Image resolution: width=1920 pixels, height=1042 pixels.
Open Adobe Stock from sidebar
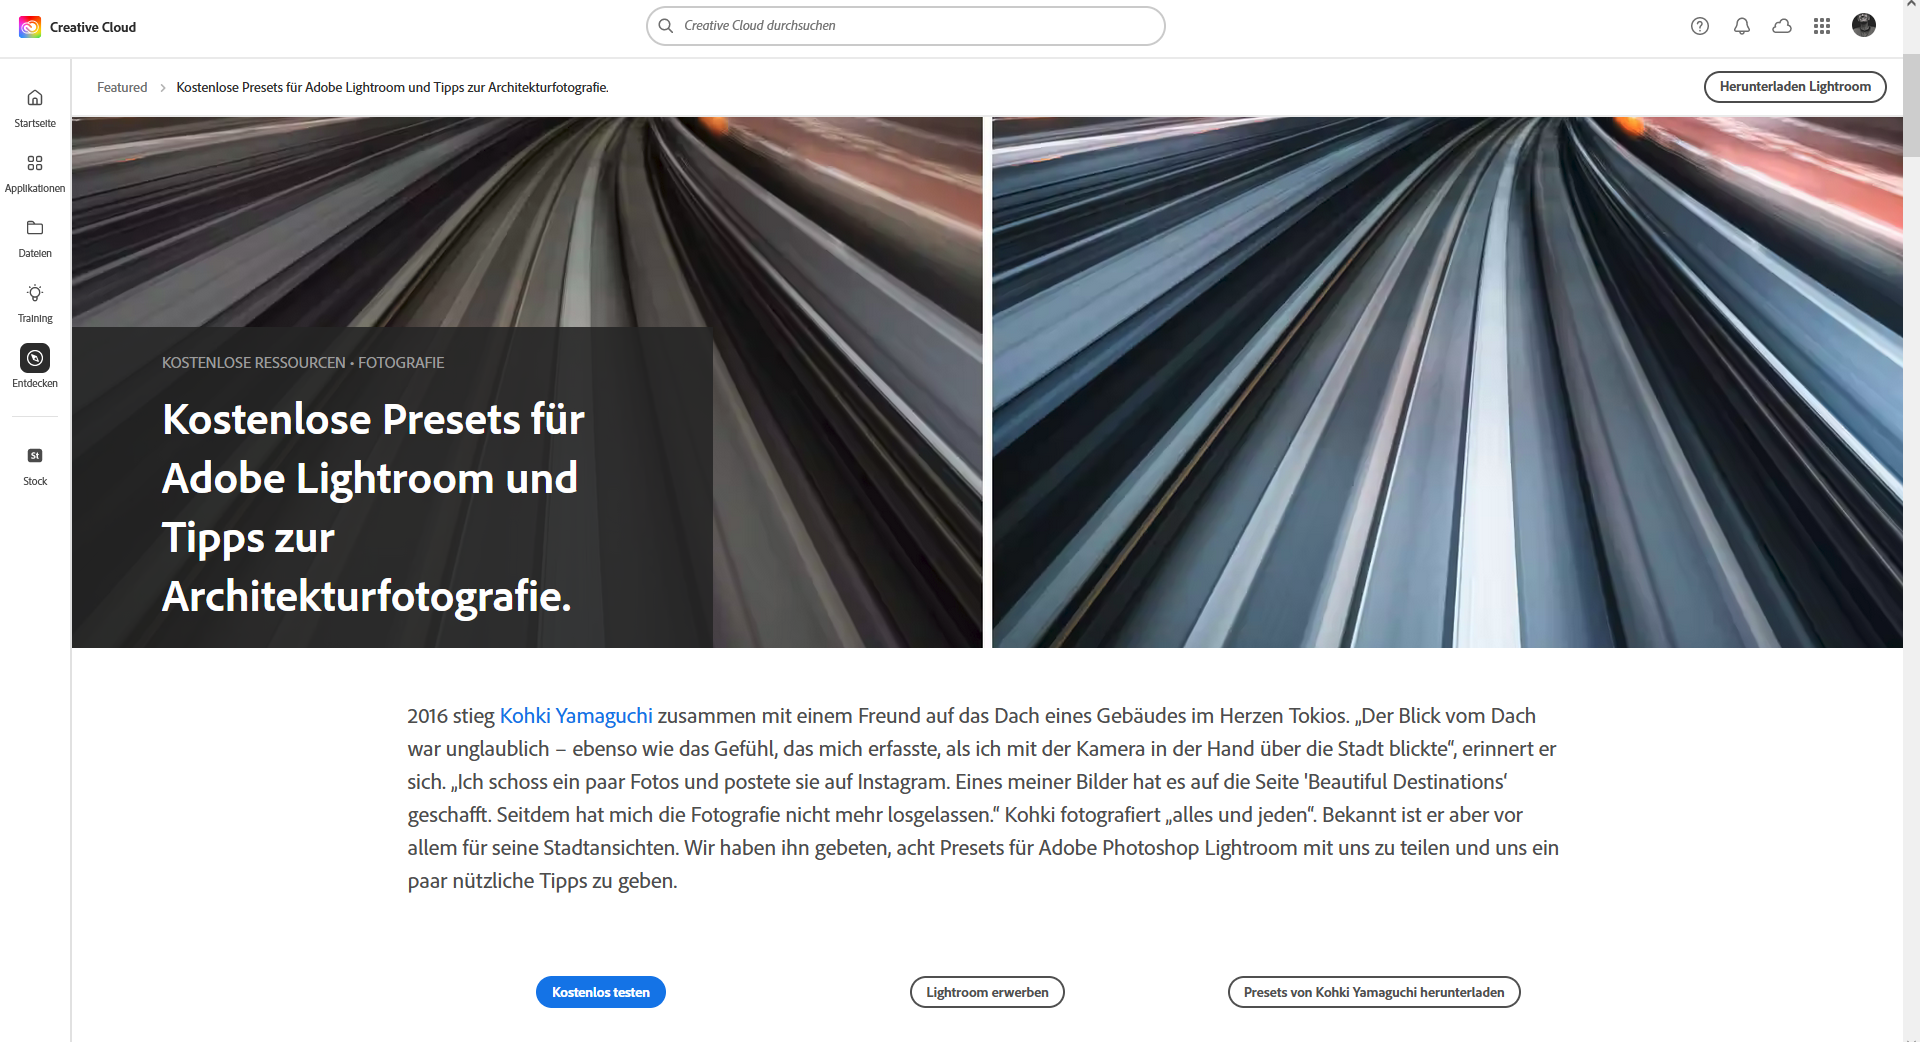click(35, 456)
